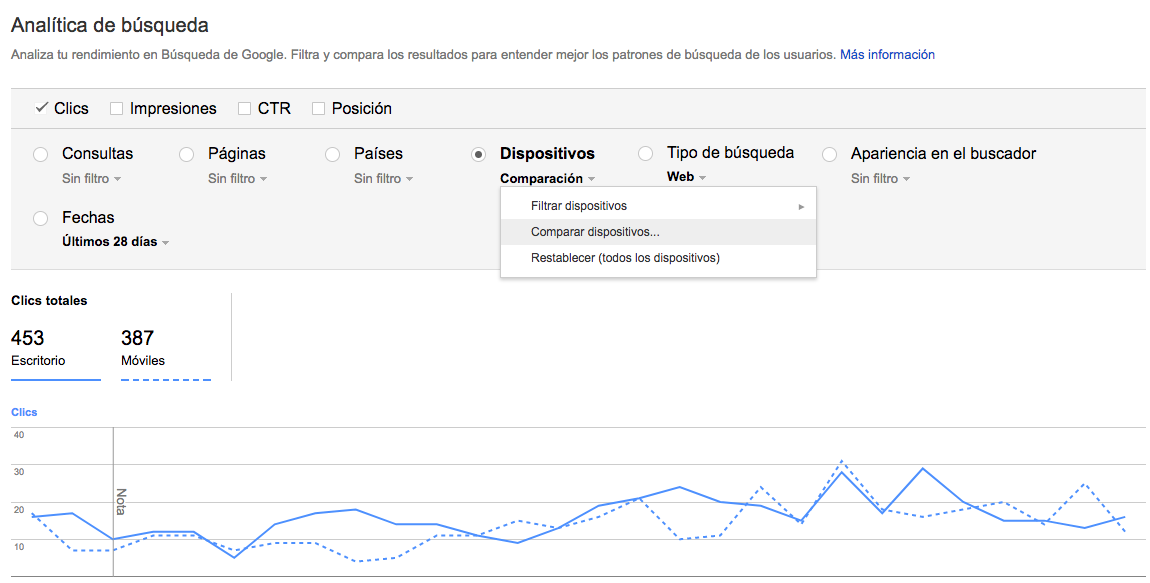This screenshot has height=583, width=1150.
Task: Open the Últimos 28 días date dropdown
Action: click(x=113, y=241)
